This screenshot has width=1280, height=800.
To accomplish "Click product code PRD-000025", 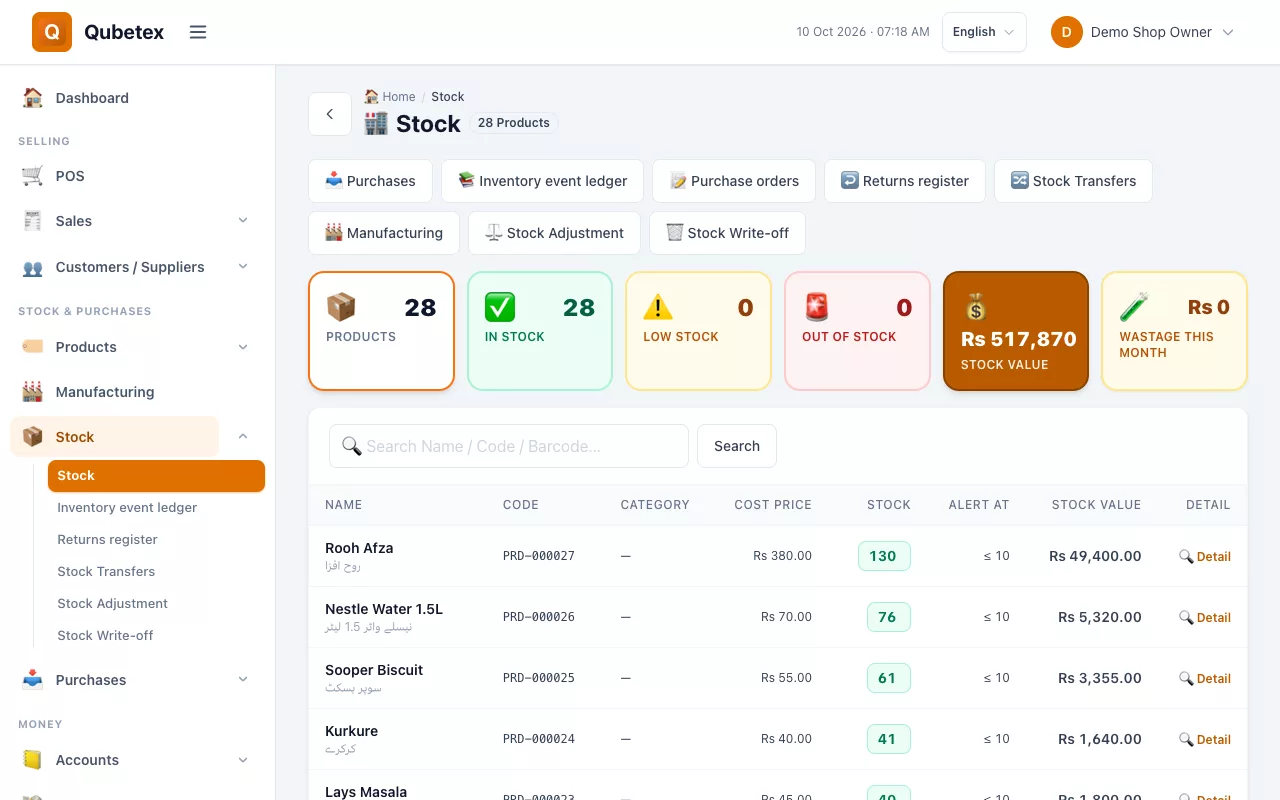I will (x=539, y=678).
